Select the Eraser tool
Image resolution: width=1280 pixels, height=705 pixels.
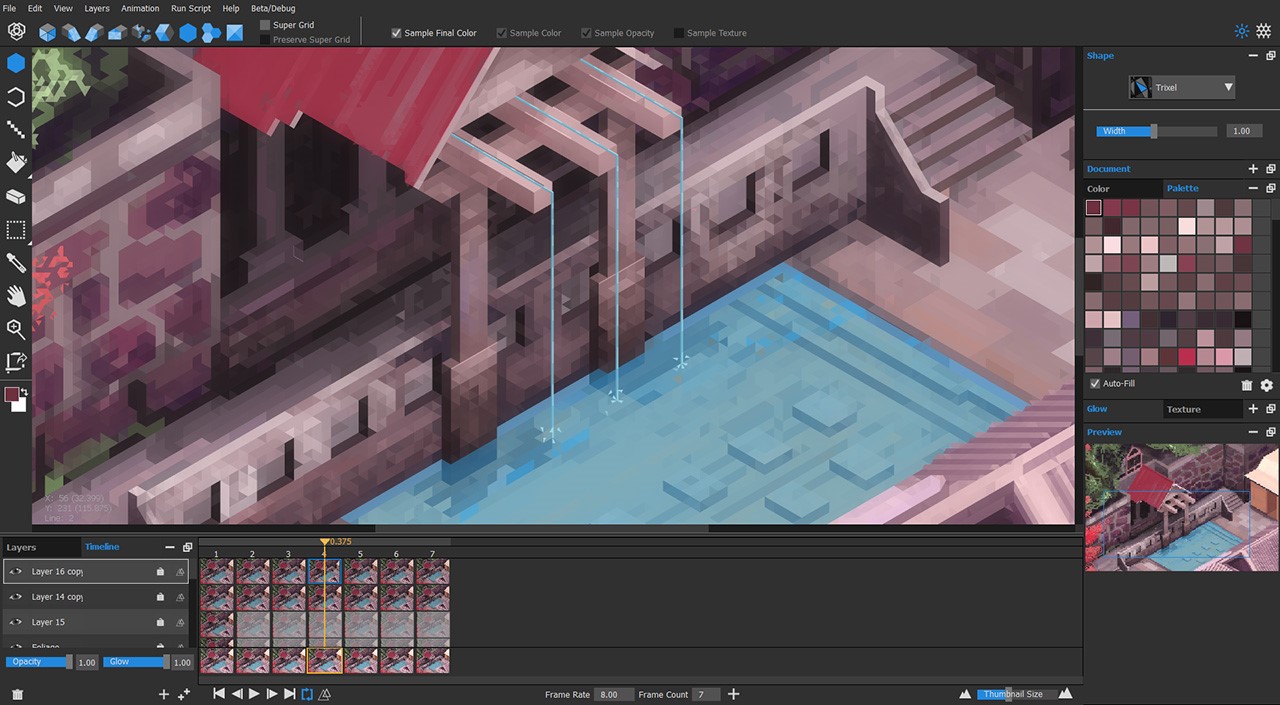pos(16,196)
